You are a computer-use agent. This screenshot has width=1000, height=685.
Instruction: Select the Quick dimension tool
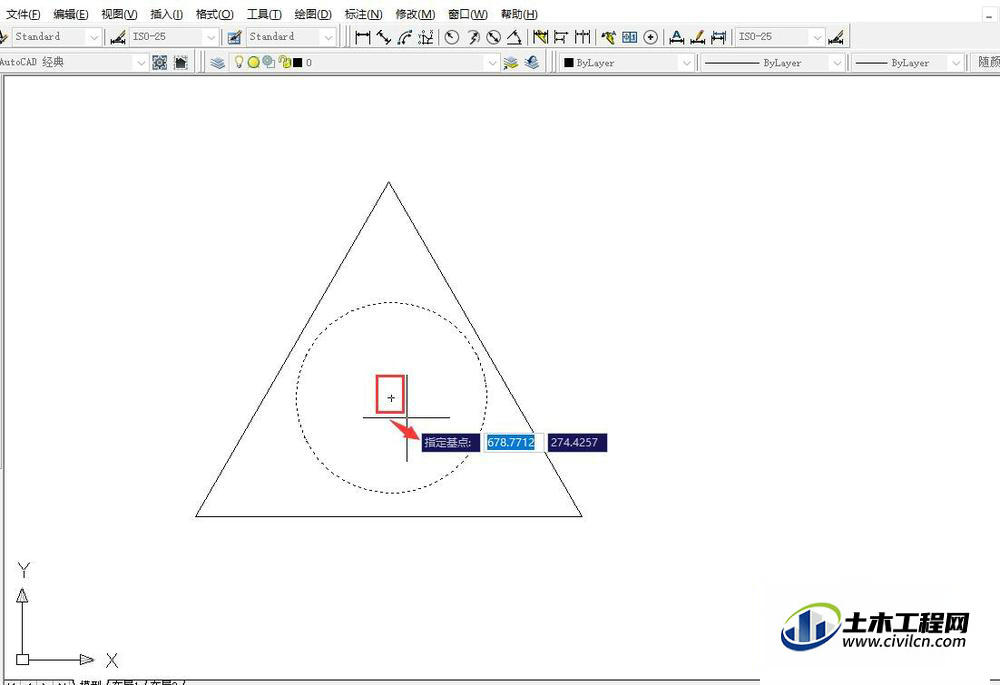pos(540,37)
